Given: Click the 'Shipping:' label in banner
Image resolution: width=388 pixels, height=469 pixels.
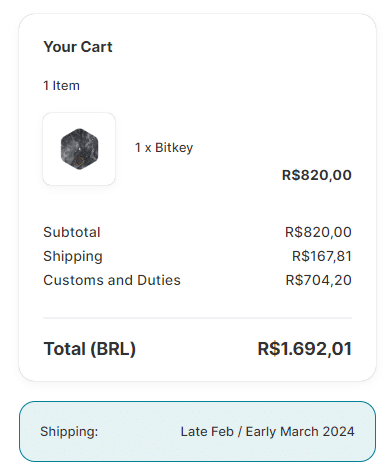Looking at the screenshot, I should (69, 432).
